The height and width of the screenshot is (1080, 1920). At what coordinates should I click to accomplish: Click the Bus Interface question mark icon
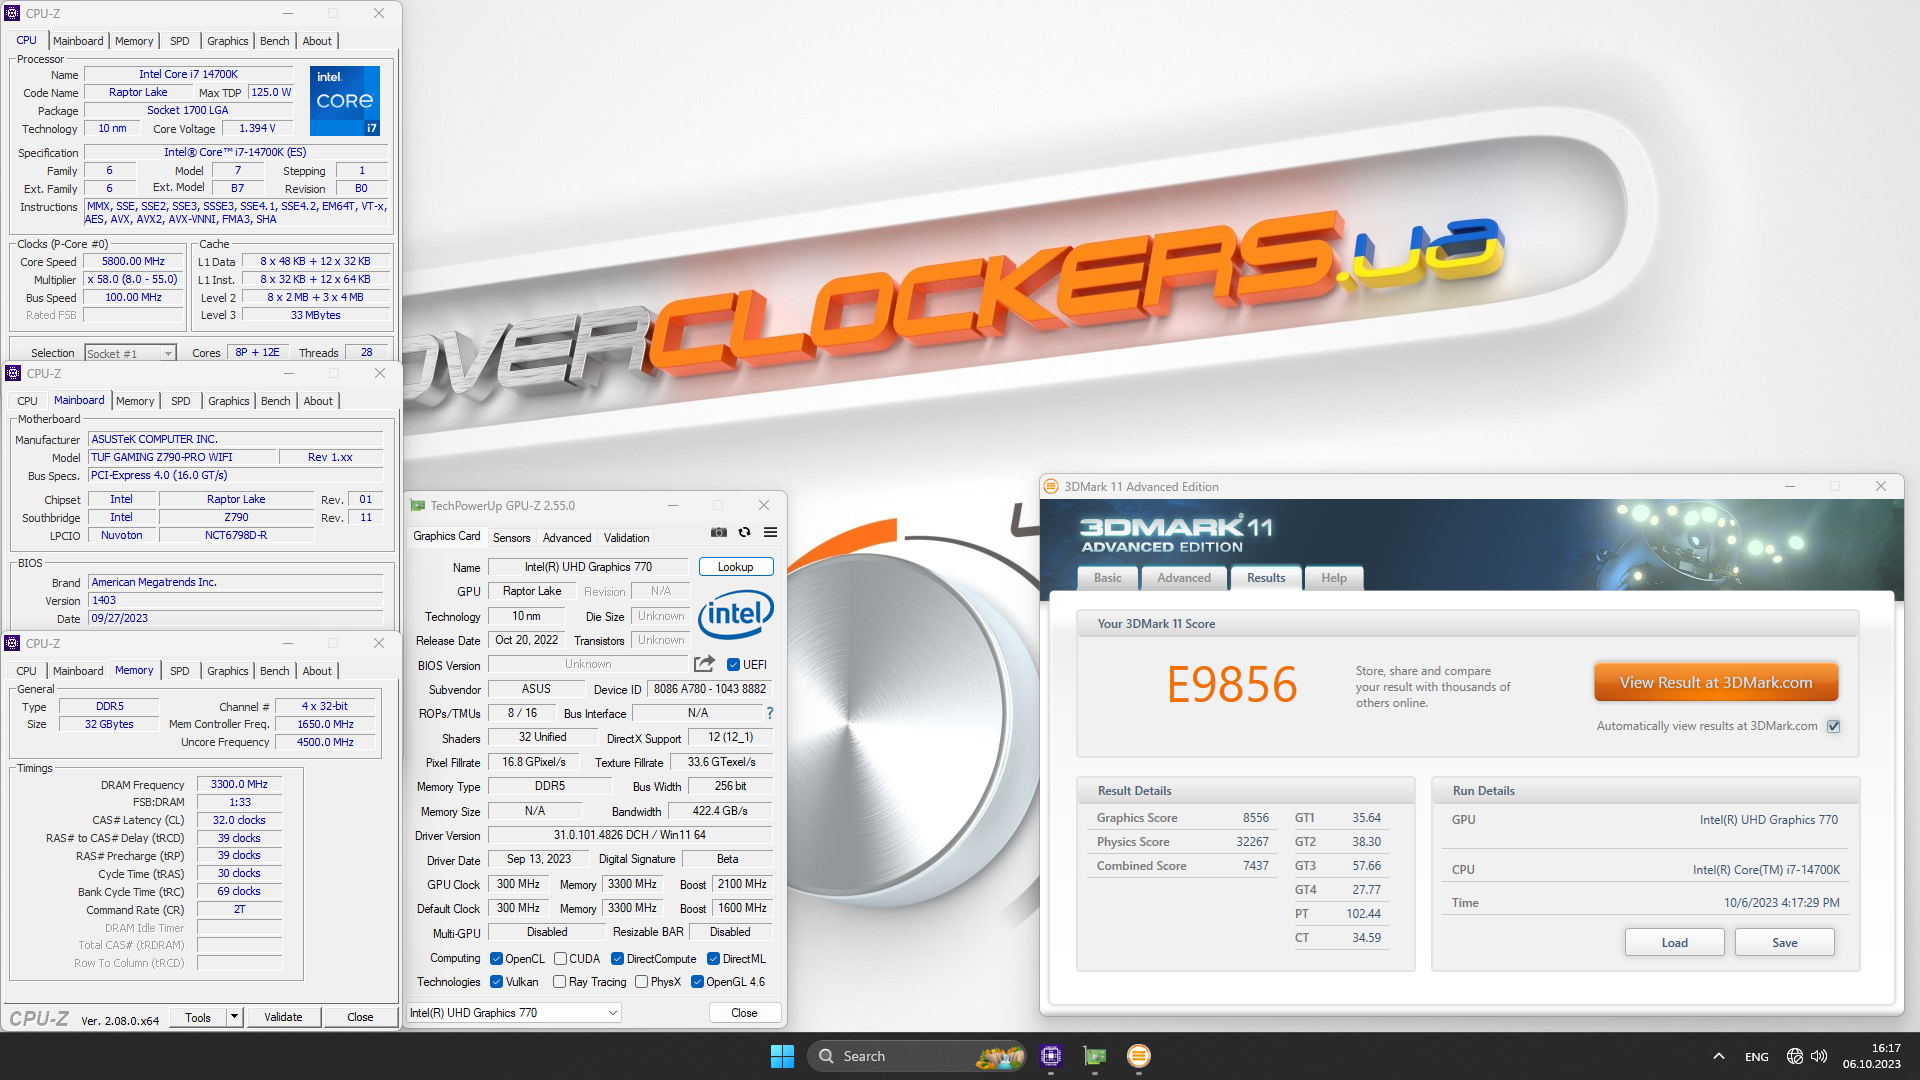[x=769, y=713]
